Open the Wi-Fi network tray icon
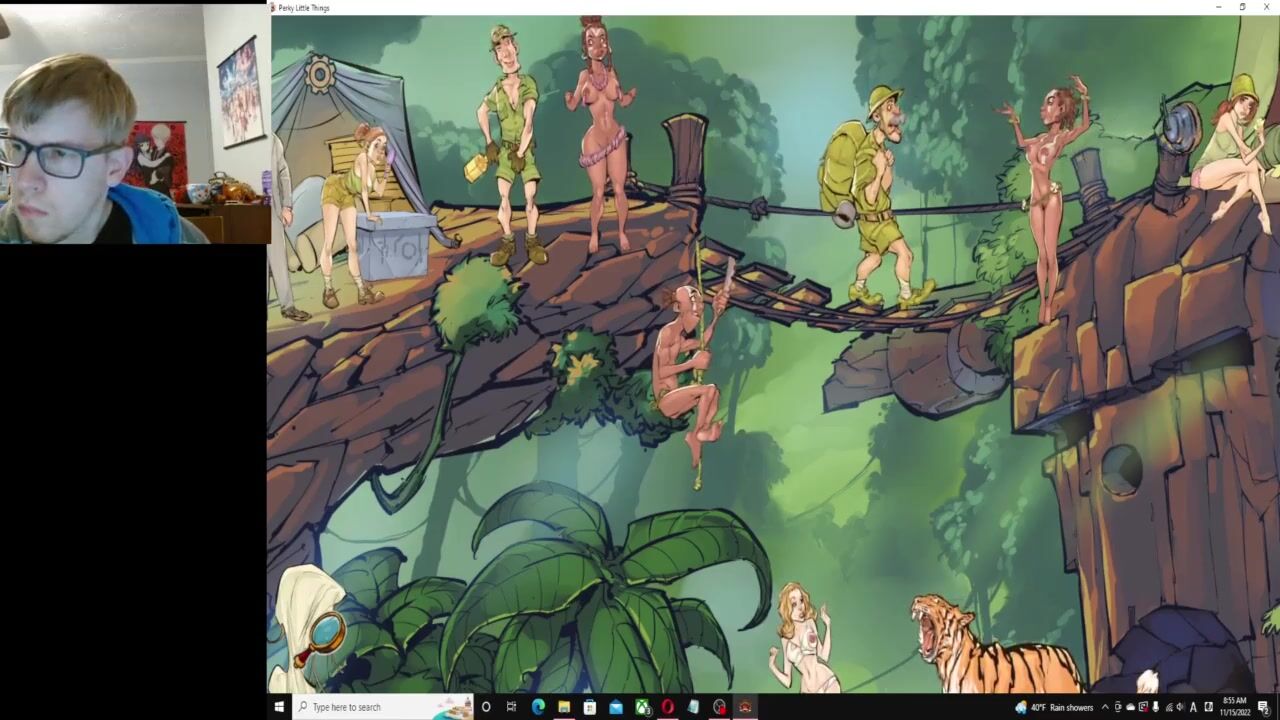Viewport: 1280px width, 720px height. [1169, 708]
